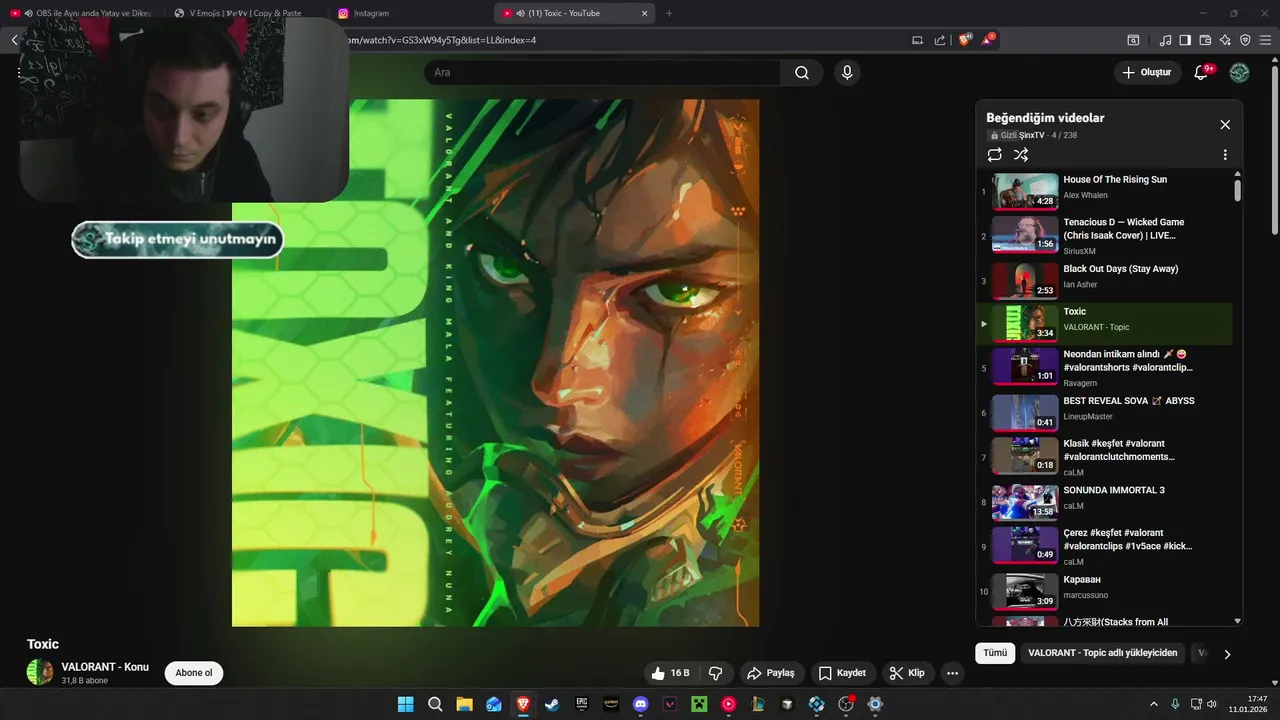Launch Steam from taskbar

(552, 704)
